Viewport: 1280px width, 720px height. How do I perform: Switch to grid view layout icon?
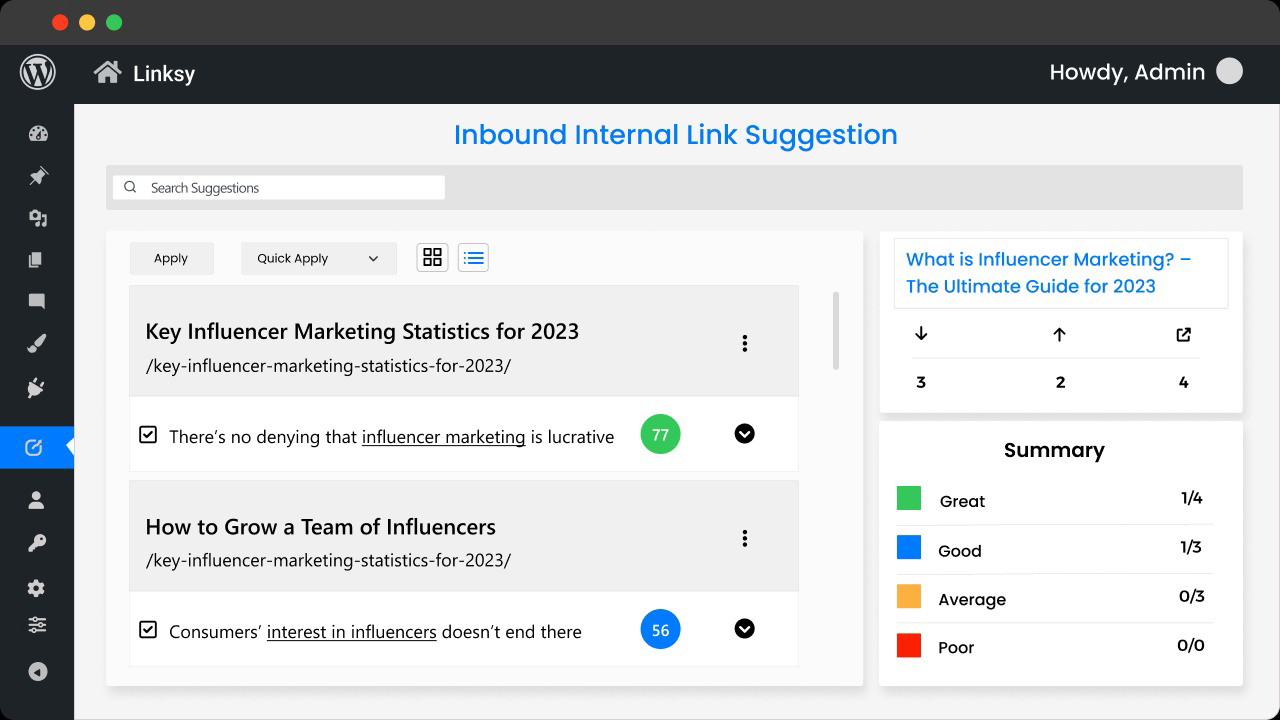(432, 258)
